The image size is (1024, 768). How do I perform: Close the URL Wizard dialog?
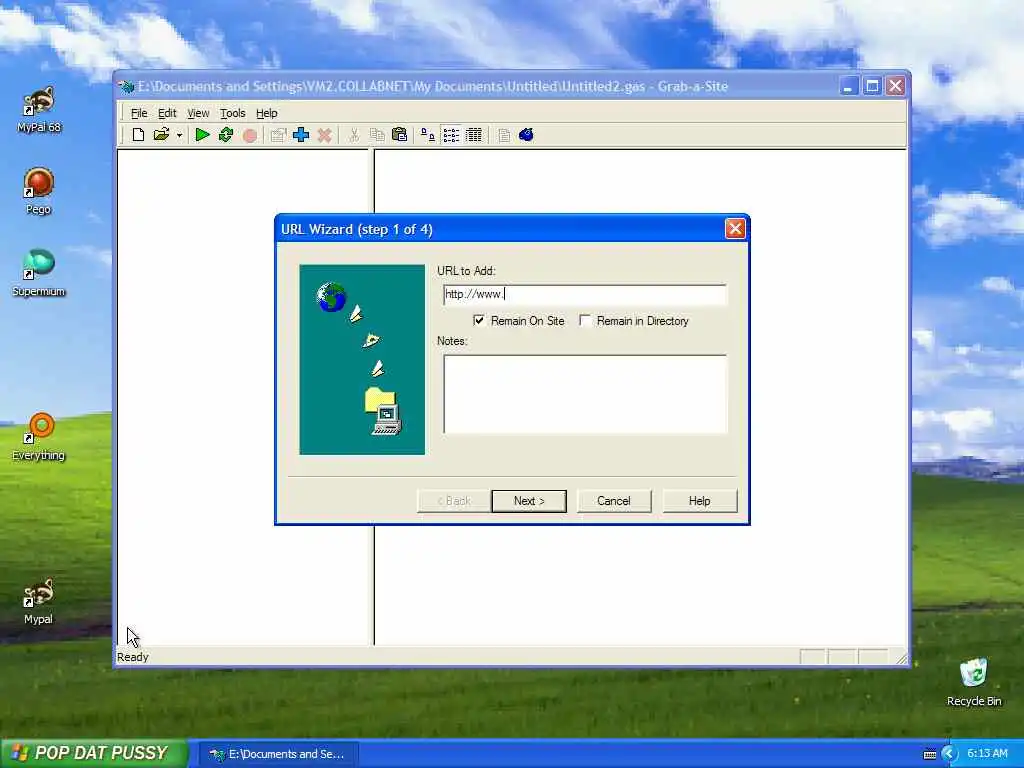(x=735, y=229)
